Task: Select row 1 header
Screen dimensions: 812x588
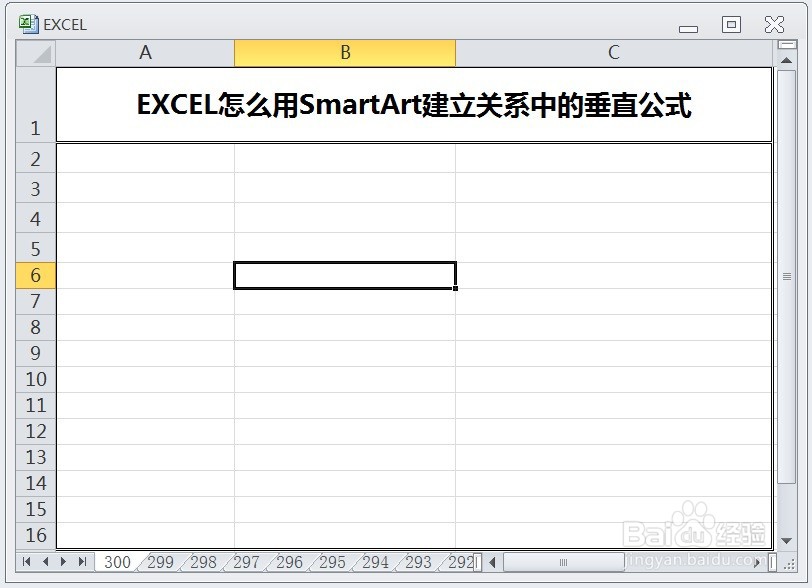Action: click(x=35, y=105)
